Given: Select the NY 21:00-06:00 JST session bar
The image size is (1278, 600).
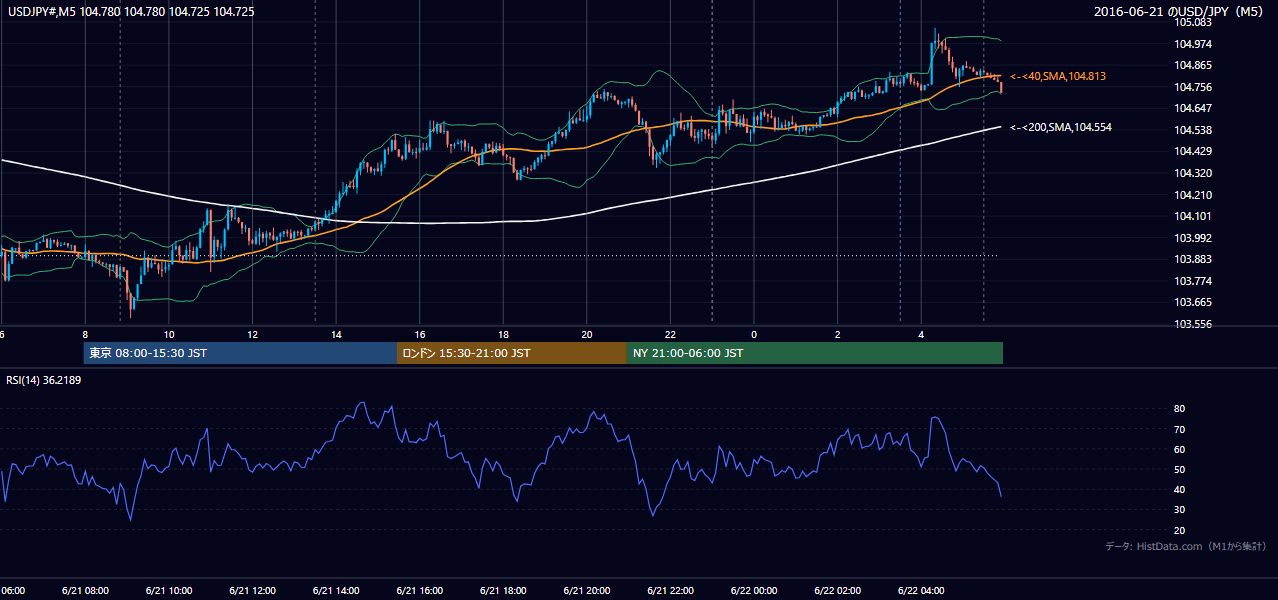Looking at the screenshot, I should 815,353.
